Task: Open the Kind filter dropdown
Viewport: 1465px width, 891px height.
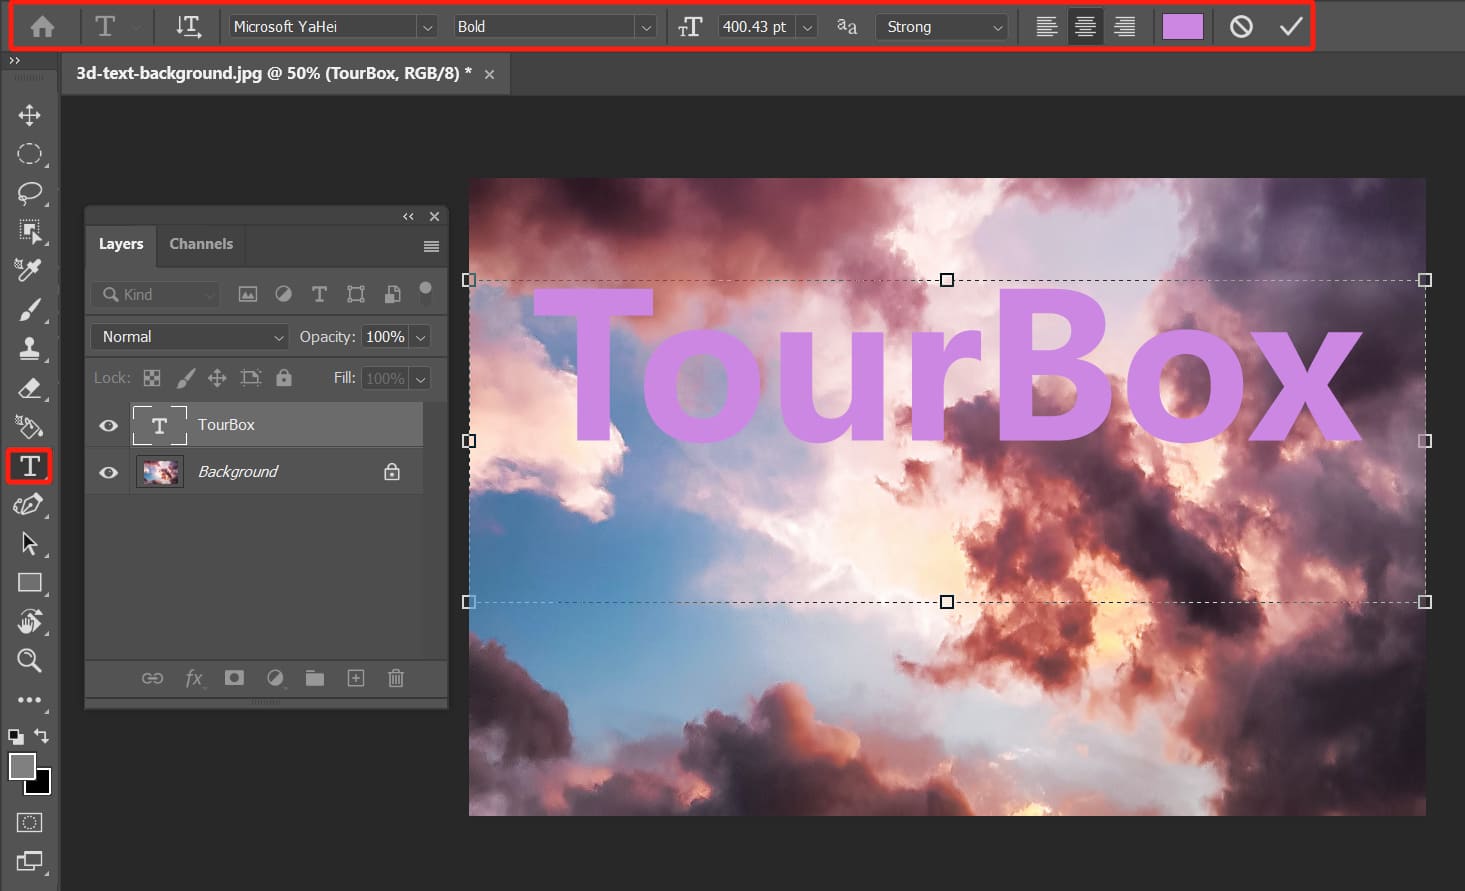Action: (x=156, y=294)
